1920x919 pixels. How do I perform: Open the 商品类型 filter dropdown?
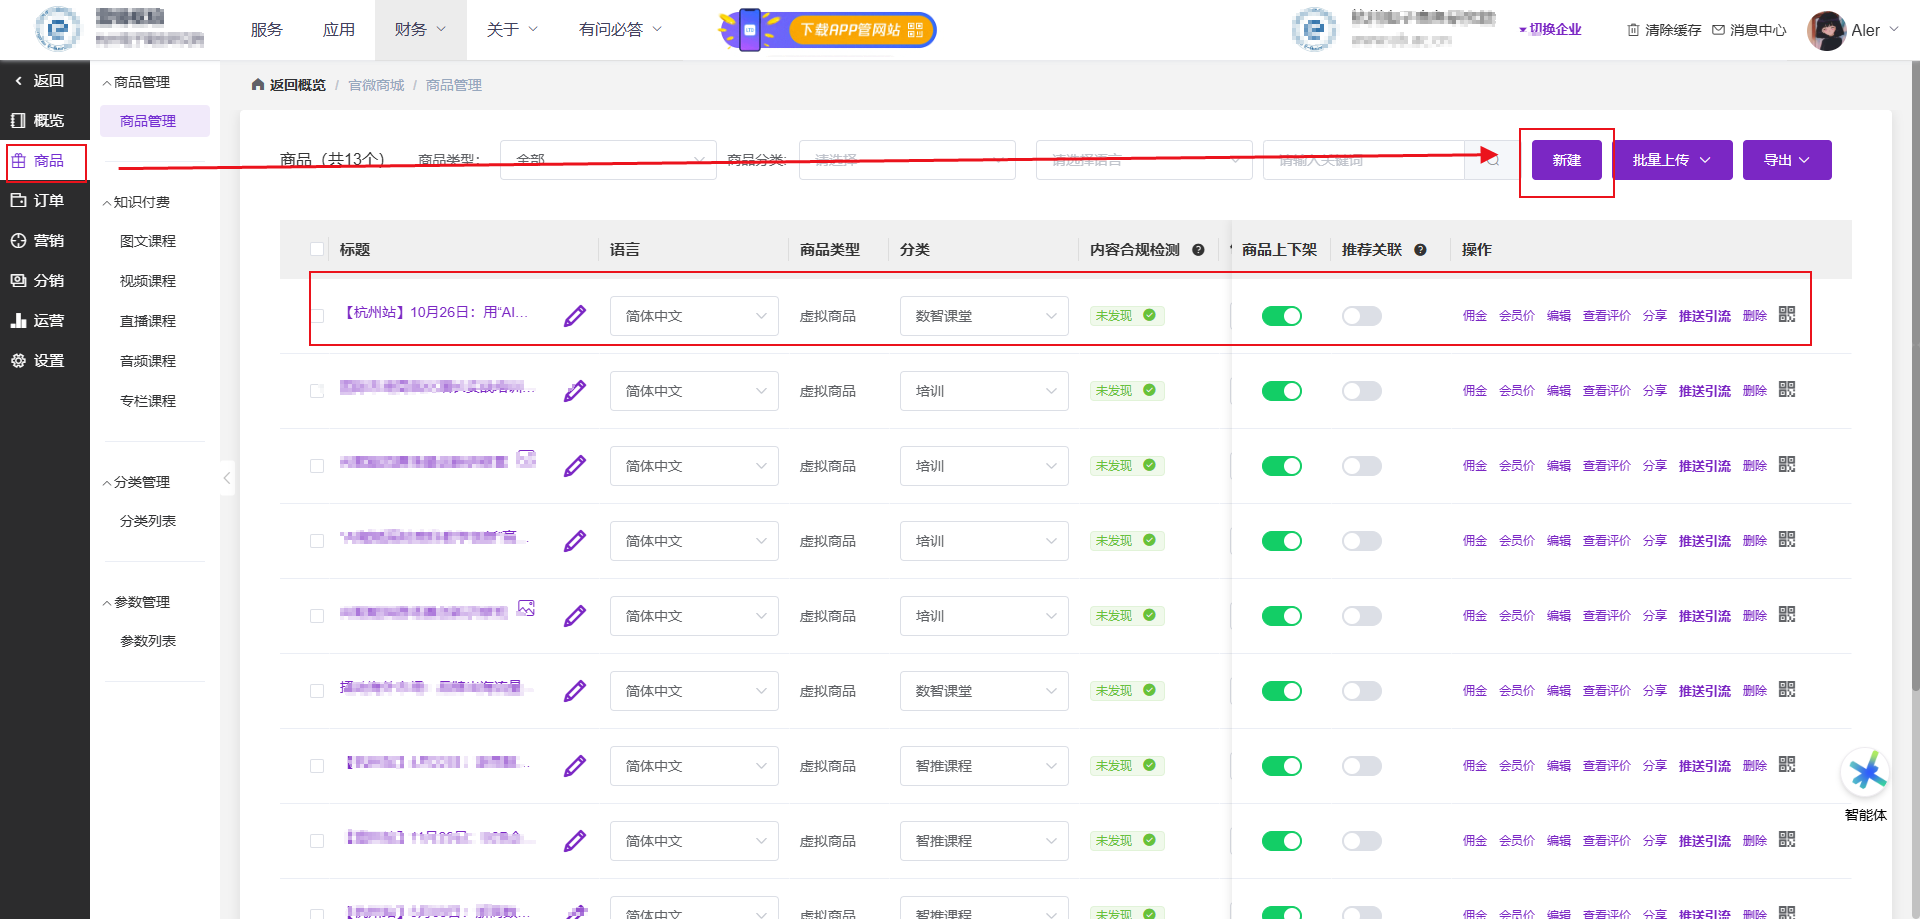click(607, 160)
